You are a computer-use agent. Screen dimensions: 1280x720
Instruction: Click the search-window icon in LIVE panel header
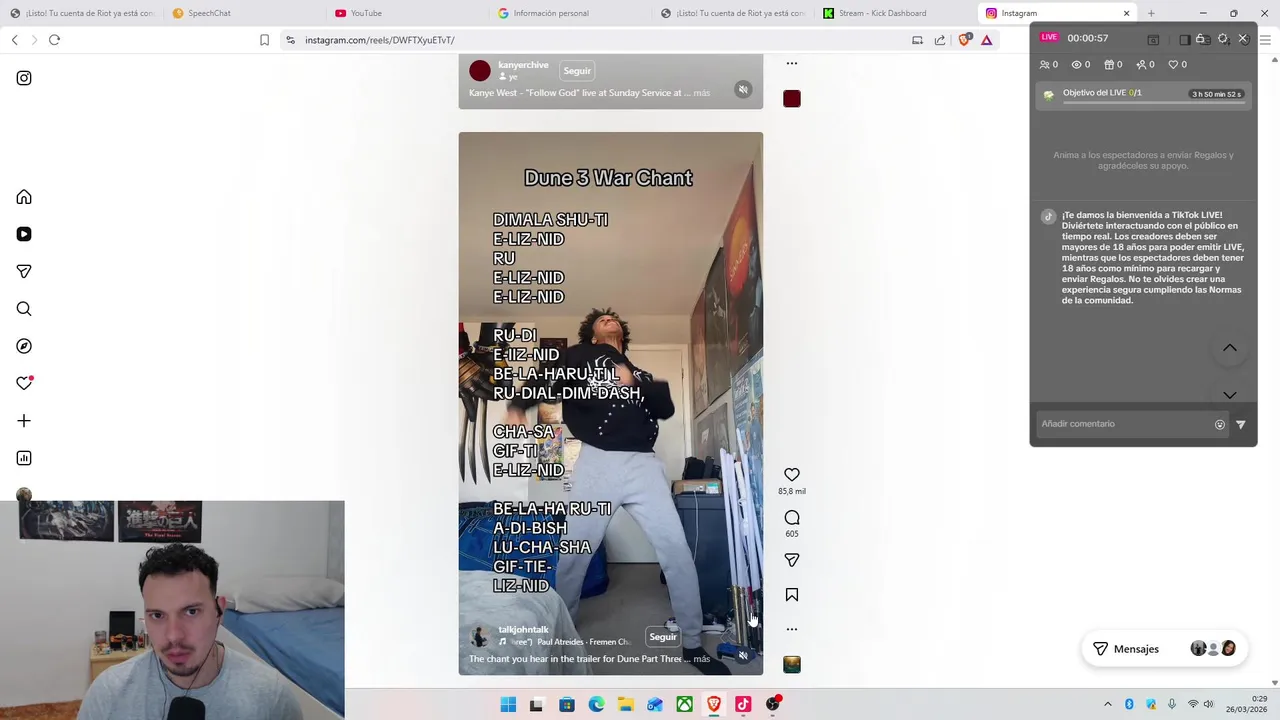[x=1153, y=39]
